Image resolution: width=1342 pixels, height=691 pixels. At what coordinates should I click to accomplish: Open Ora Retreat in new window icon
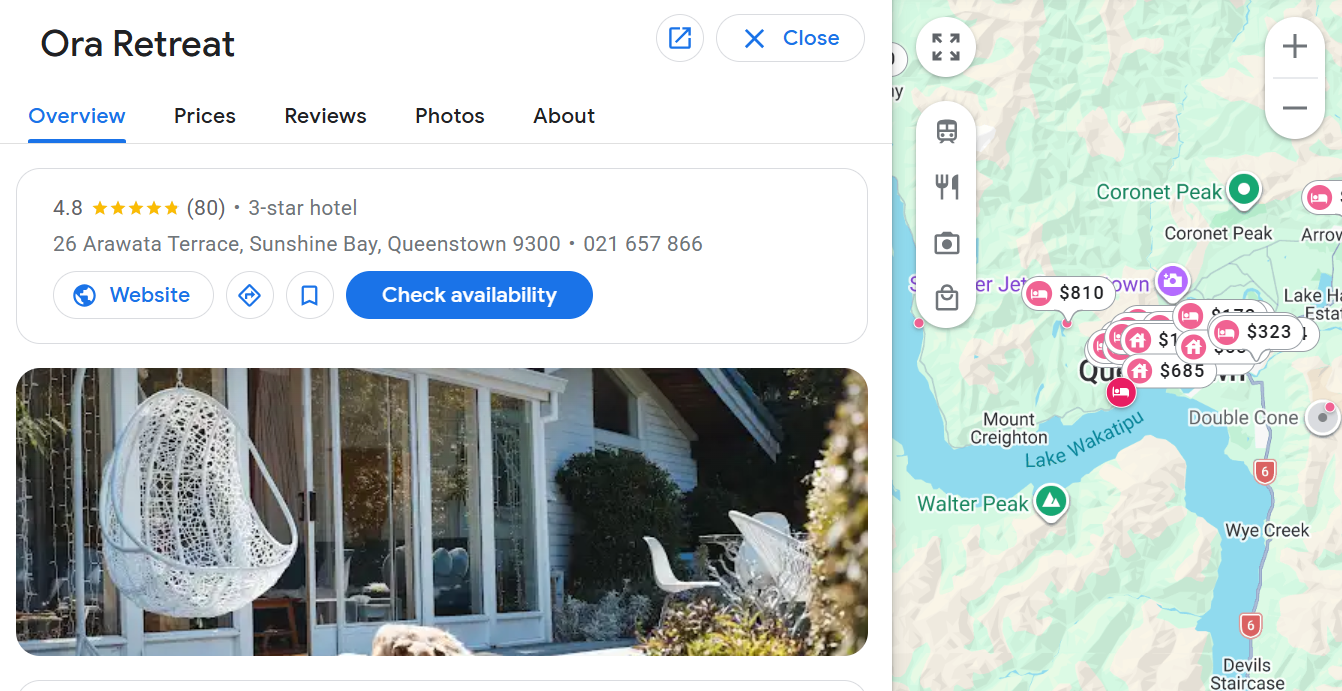pyautogui.click(x=680, y=38)
